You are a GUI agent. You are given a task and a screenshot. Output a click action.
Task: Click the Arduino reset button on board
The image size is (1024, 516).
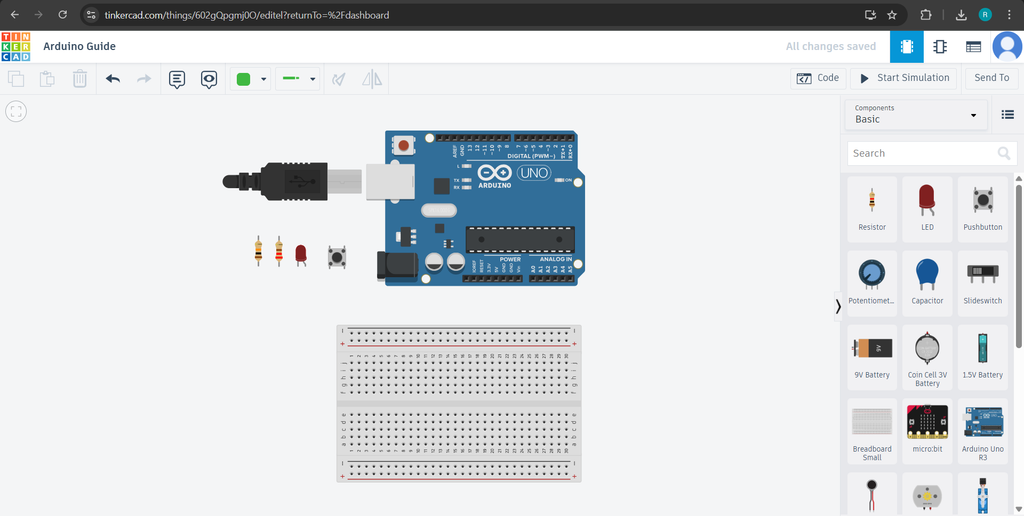click(404, 145)
